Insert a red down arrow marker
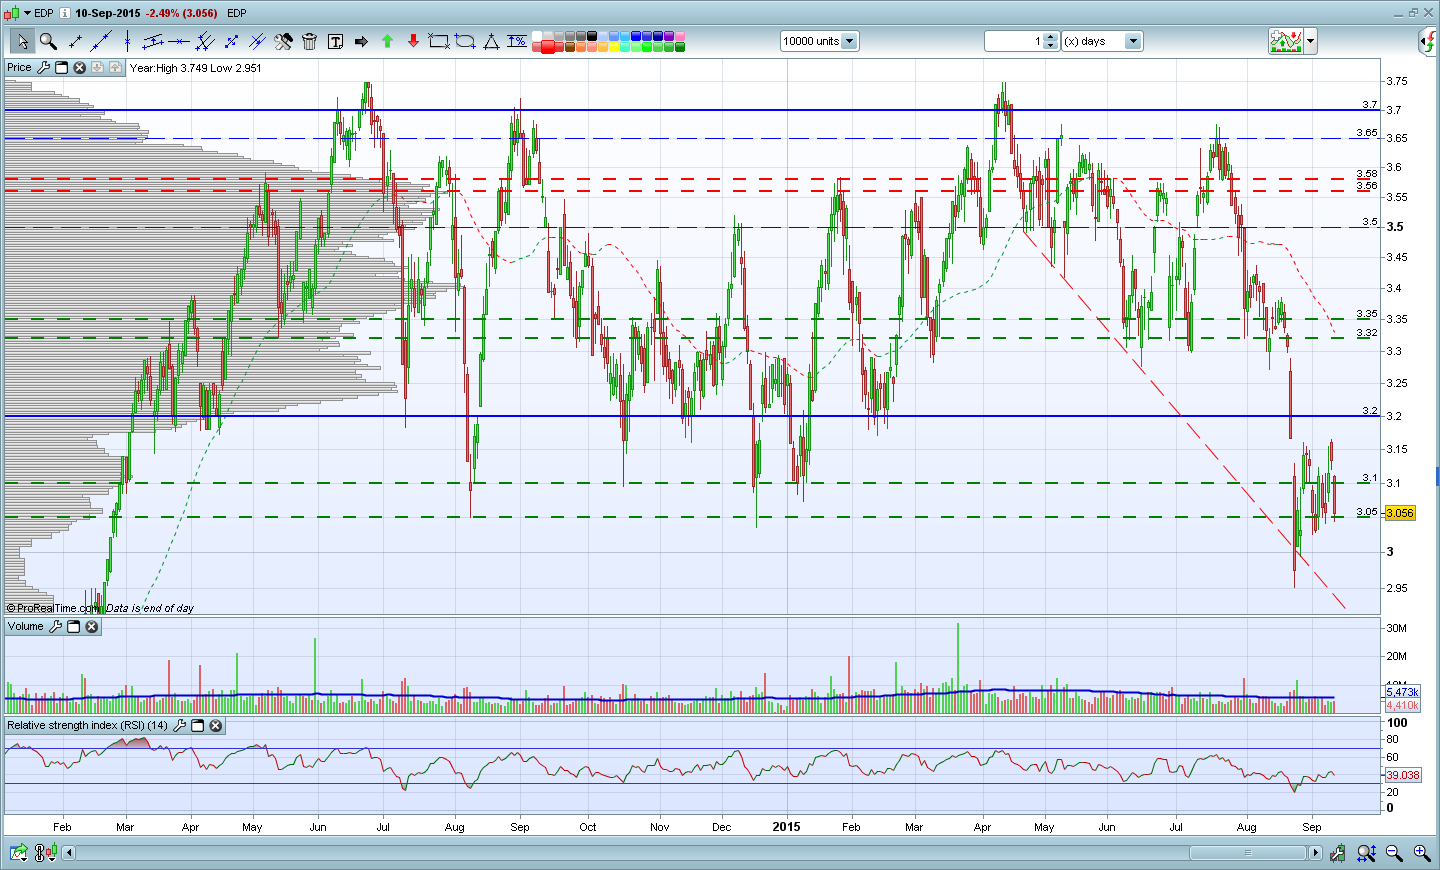The height and width of the screenshot is (870, 1440). coord(413,41)
